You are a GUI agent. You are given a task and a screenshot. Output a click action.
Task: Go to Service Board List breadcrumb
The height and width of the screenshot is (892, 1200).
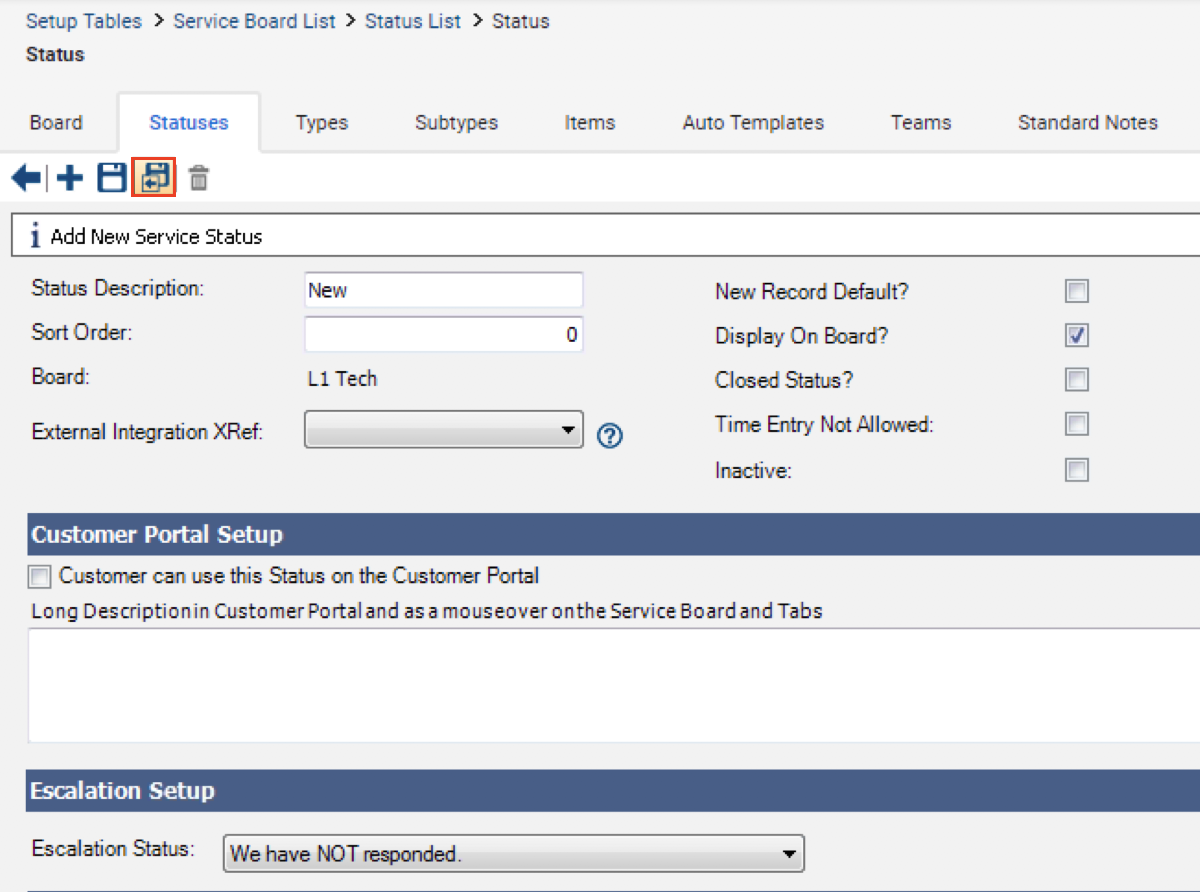(x=255, y=21)
